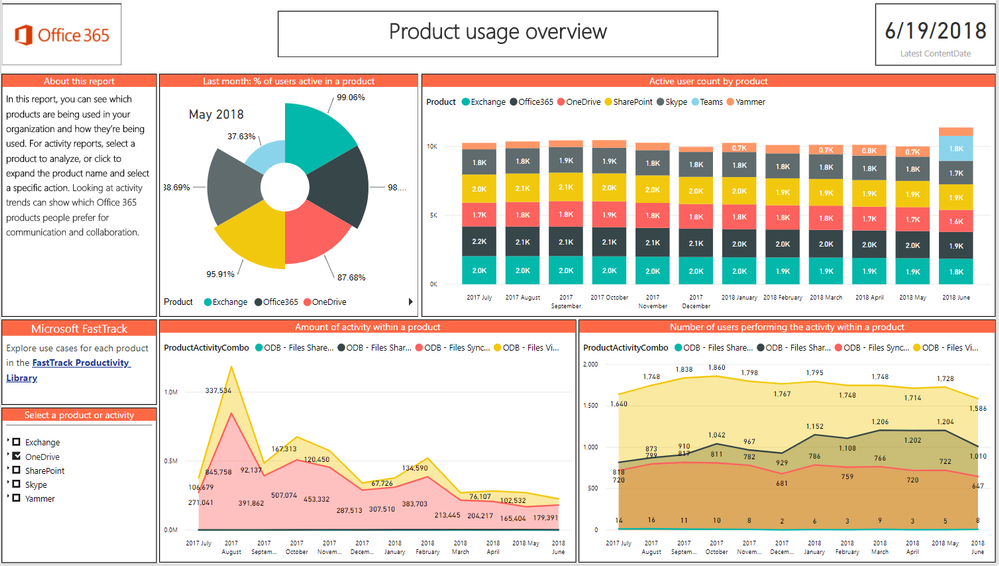Click the light blue Teams pie slice
This screenshot has height=566, width=999.
click(x=268, y=155)
